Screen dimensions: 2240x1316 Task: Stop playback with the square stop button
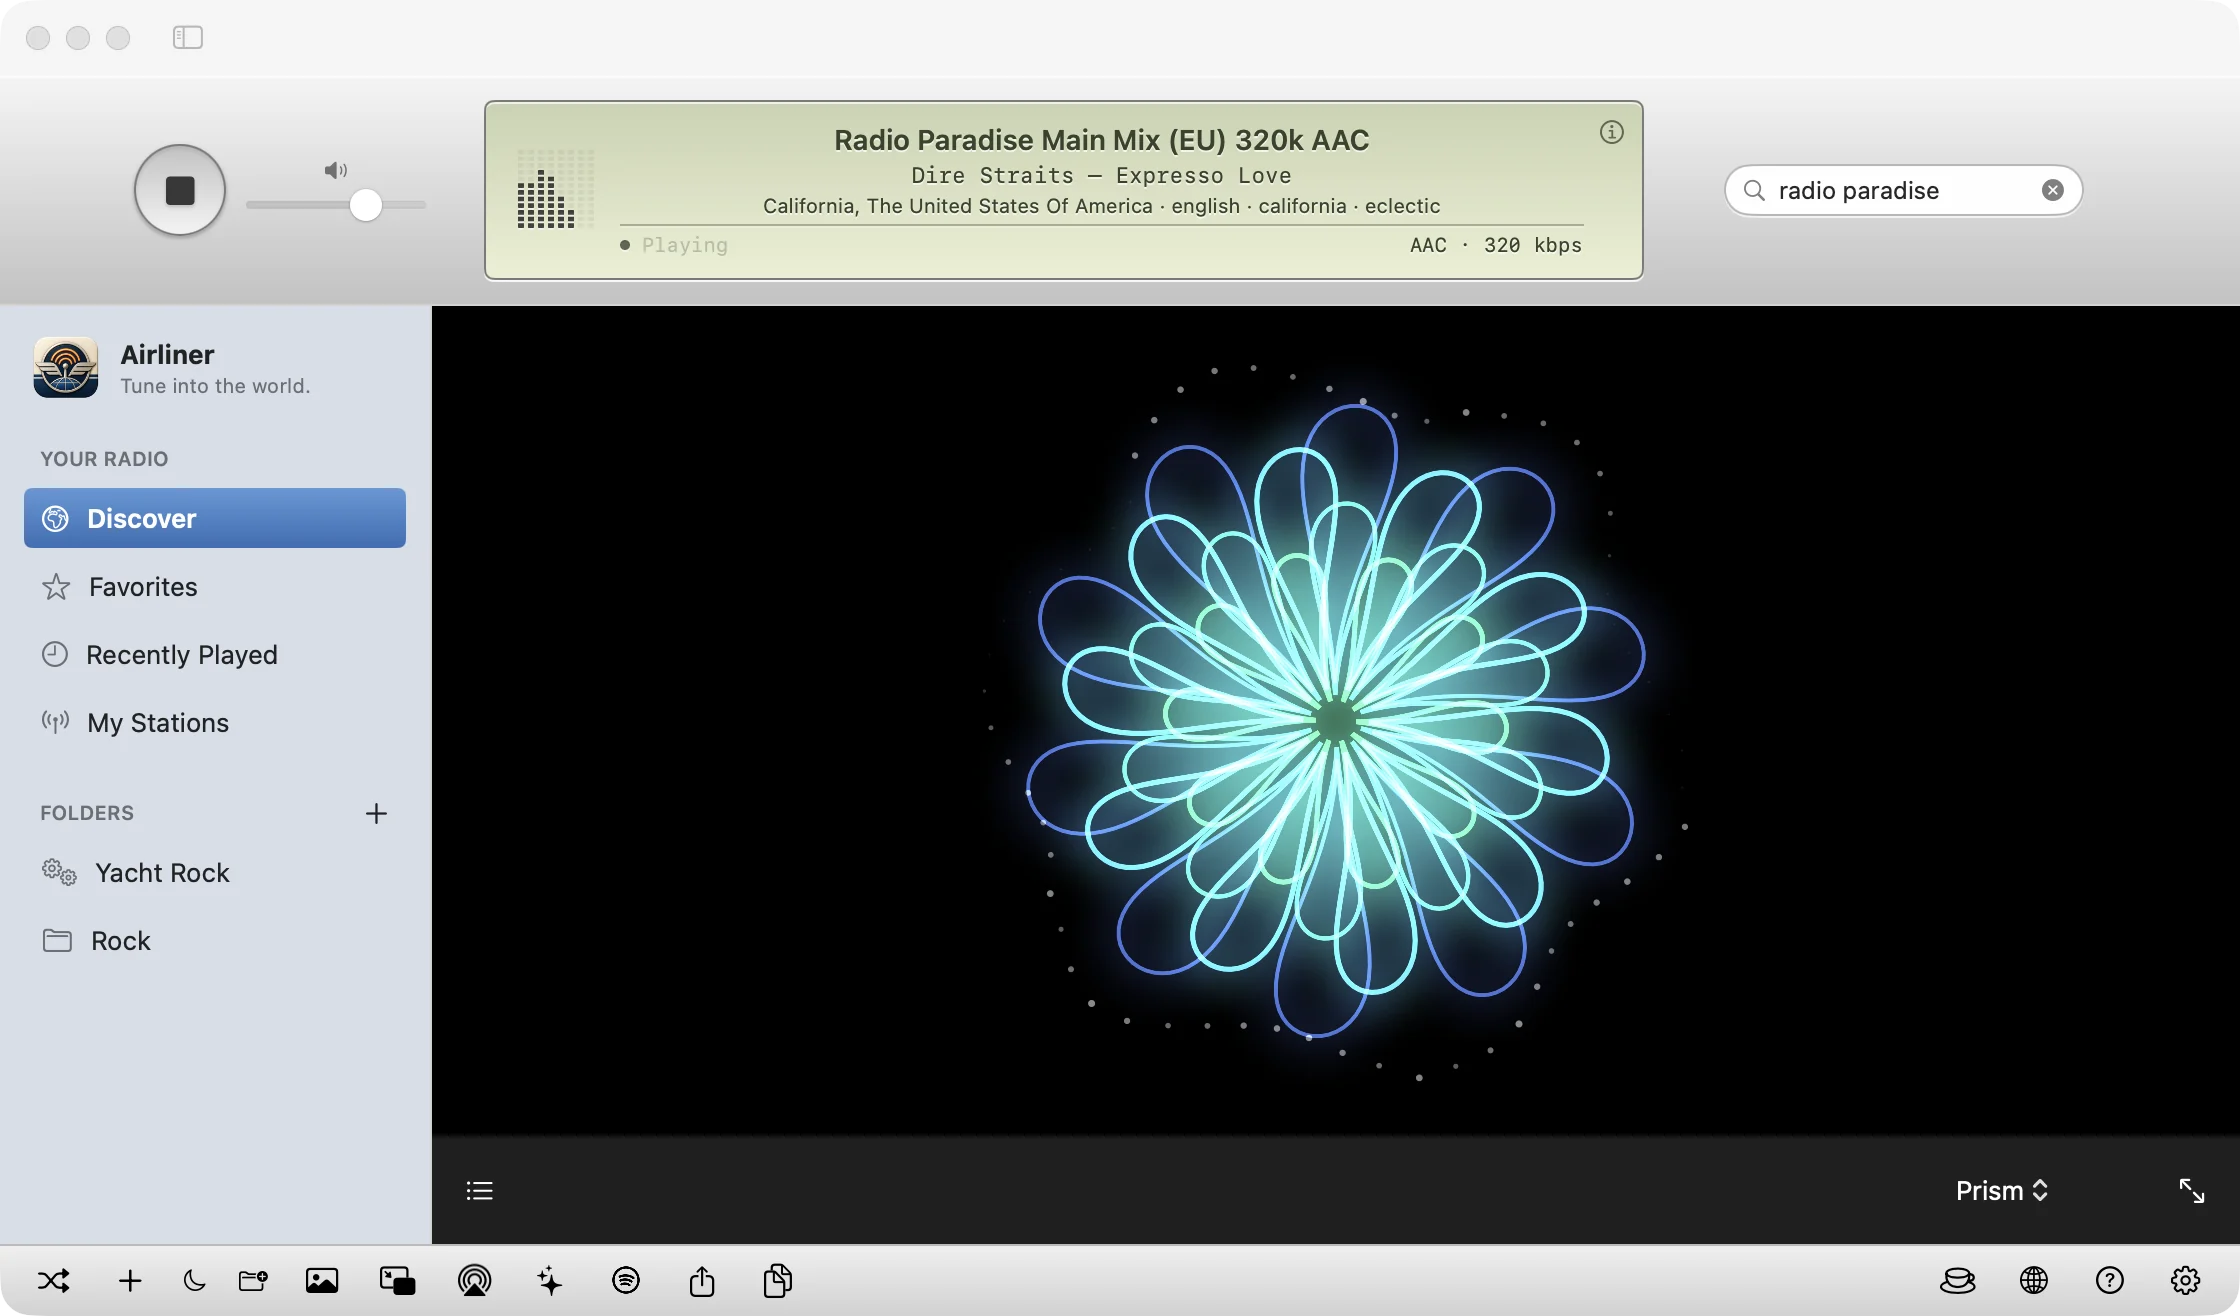tap(180, 190)
